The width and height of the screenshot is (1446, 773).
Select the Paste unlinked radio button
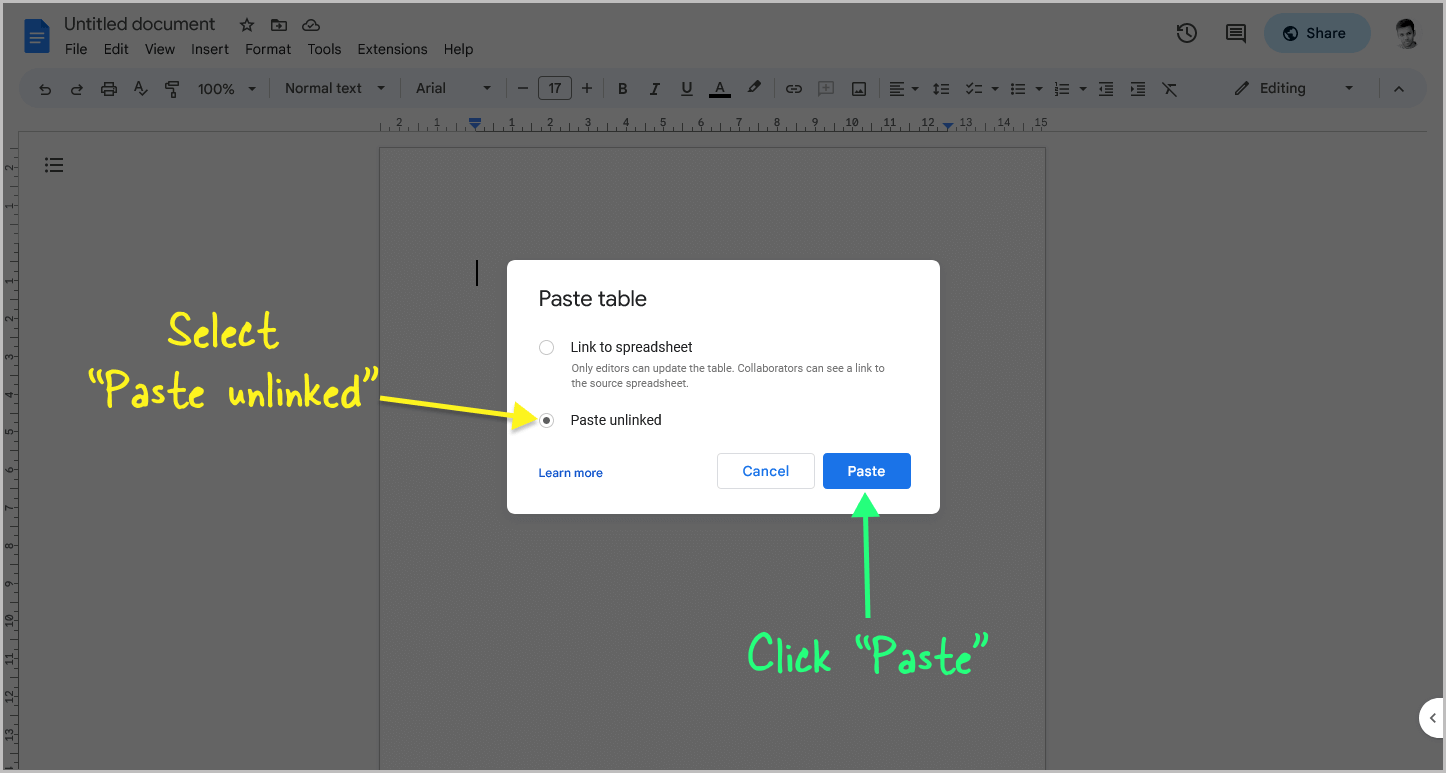tap(546, 420)
